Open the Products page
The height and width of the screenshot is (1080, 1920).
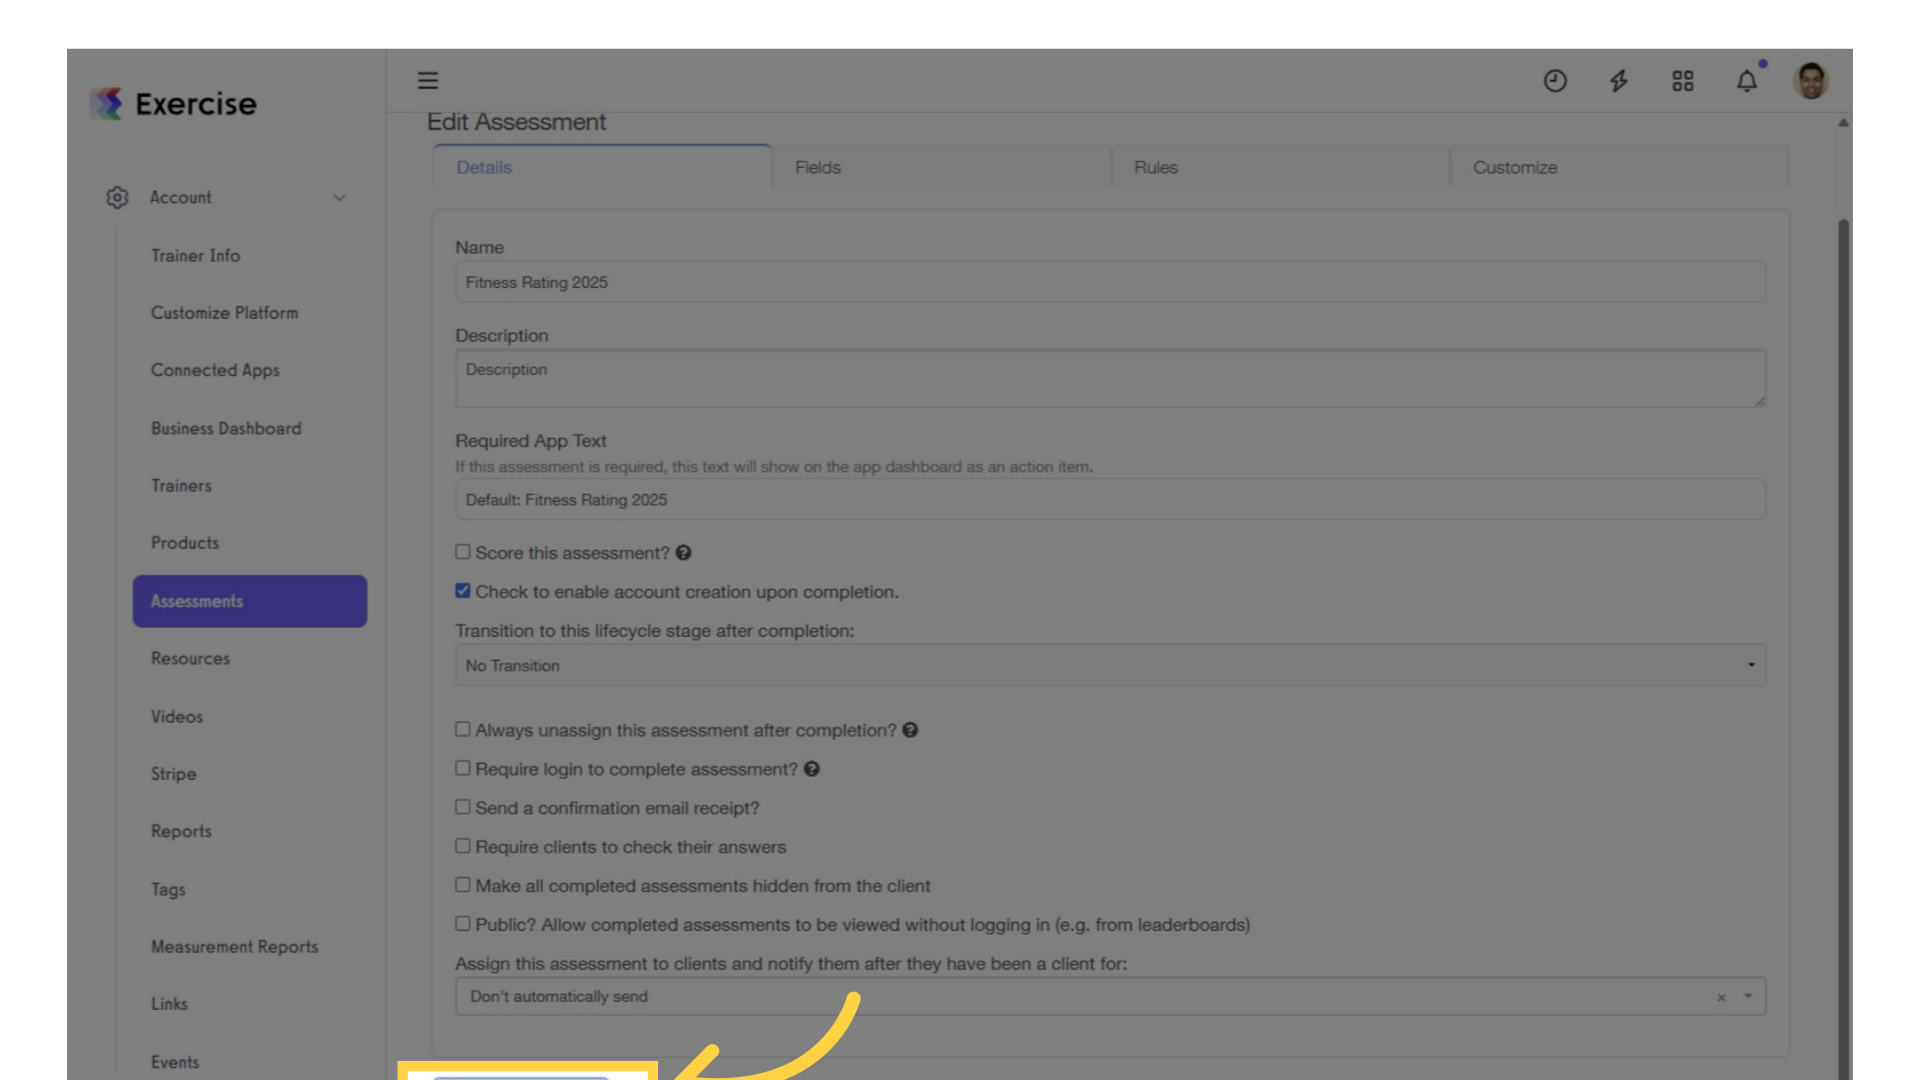point(185,543)
